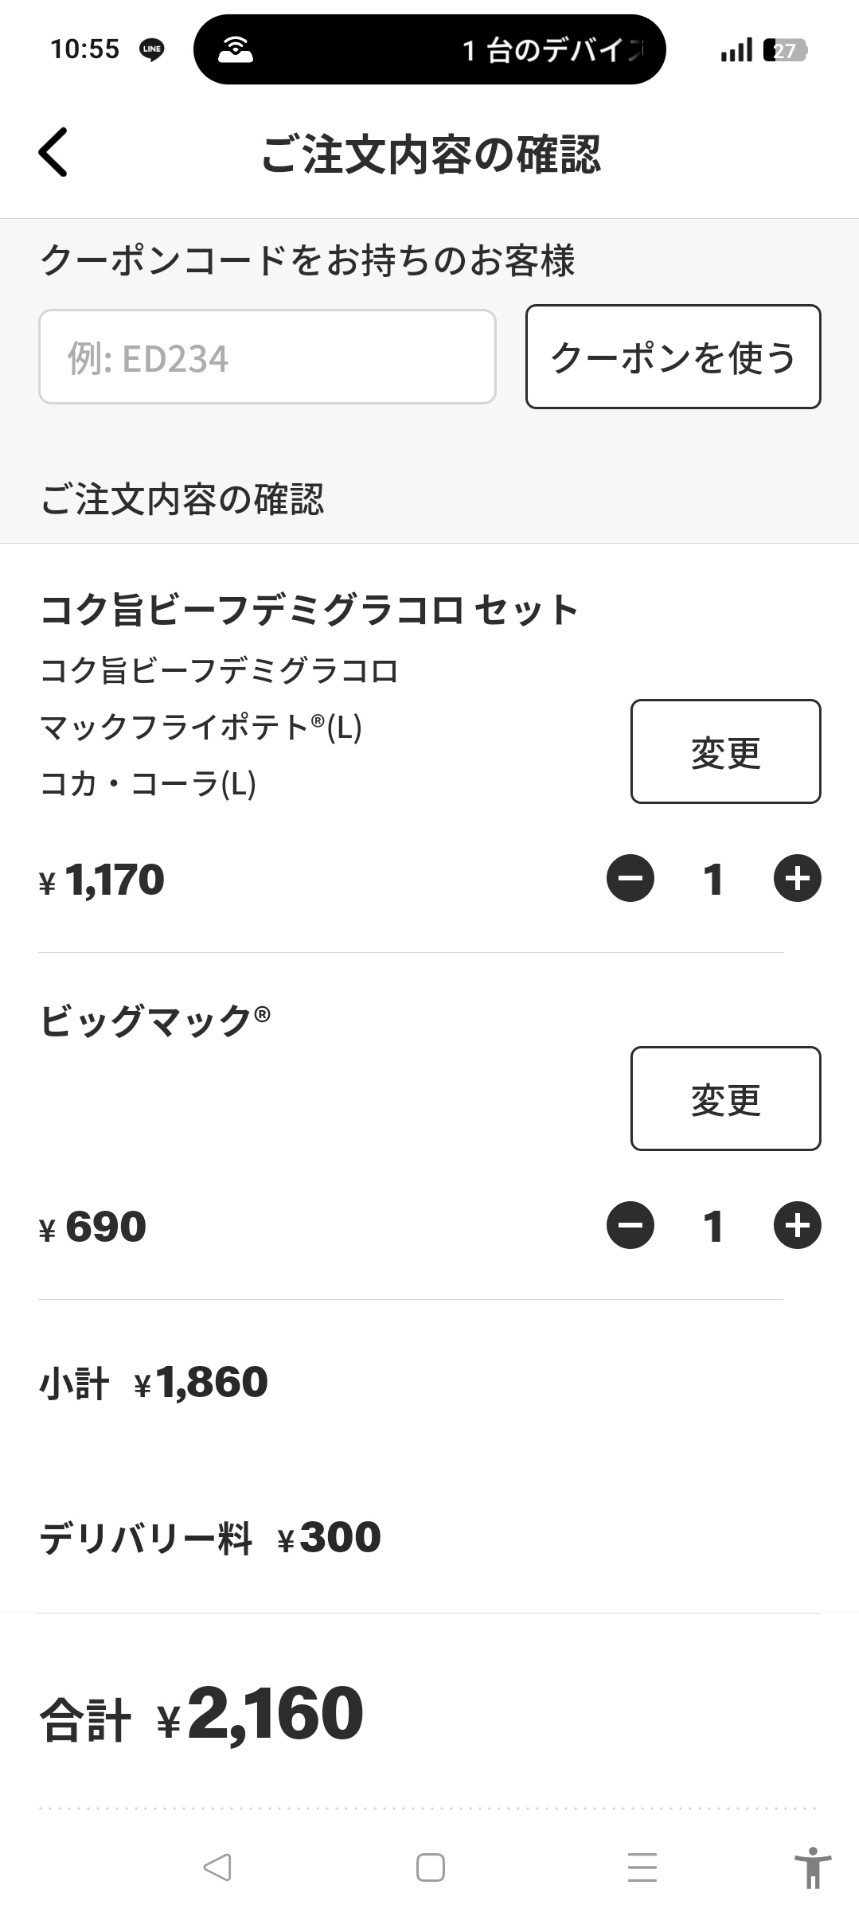Tap the LINE notification icon
The height and width of the screenshot is (1920, 859).
[152, 49]
